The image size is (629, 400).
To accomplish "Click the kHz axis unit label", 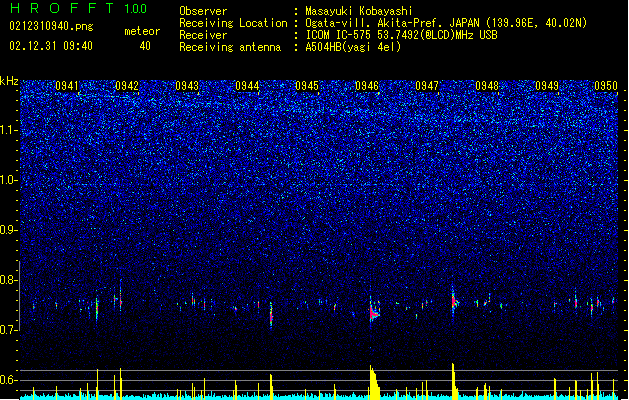I will coord(9,81).
